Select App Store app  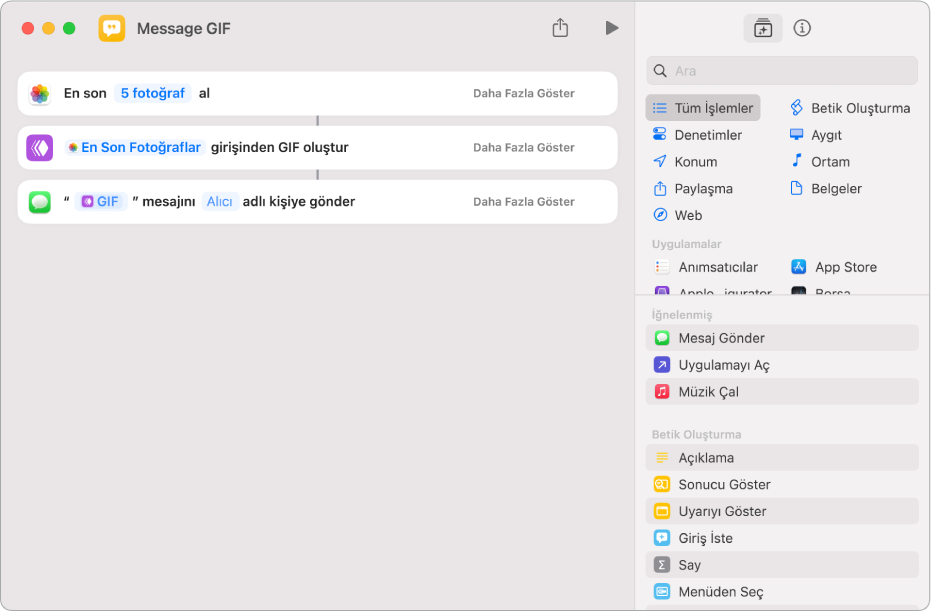834,267
